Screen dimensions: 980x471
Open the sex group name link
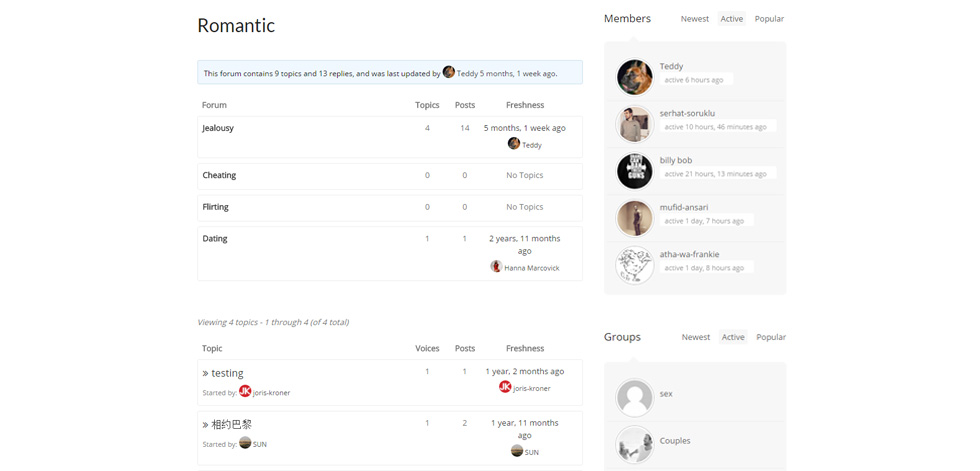pyautogui.click(x=666, y=394)
